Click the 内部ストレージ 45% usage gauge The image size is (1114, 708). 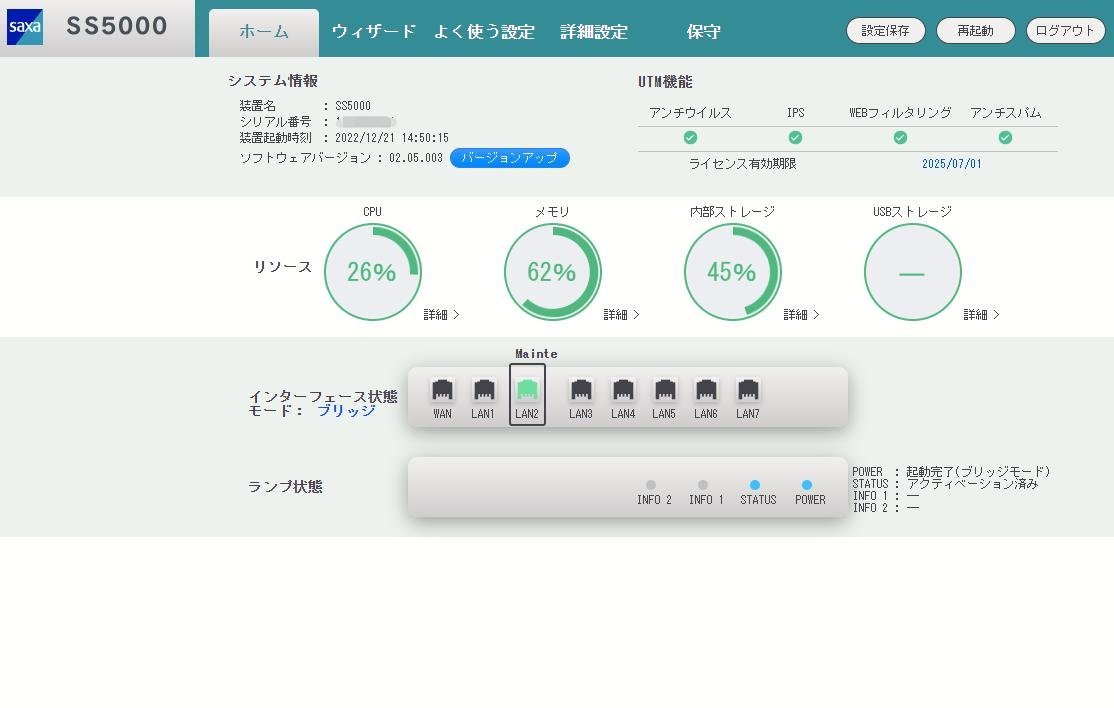click(x=732, y=272)
